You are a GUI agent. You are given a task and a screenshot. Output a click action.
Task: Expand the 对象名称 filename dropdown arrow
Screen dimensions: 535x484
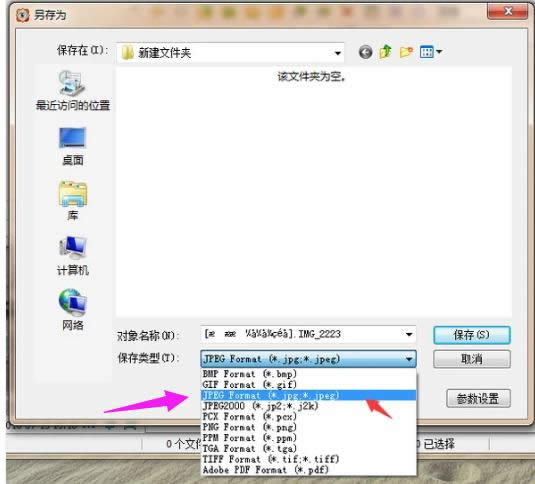(409, 334)
